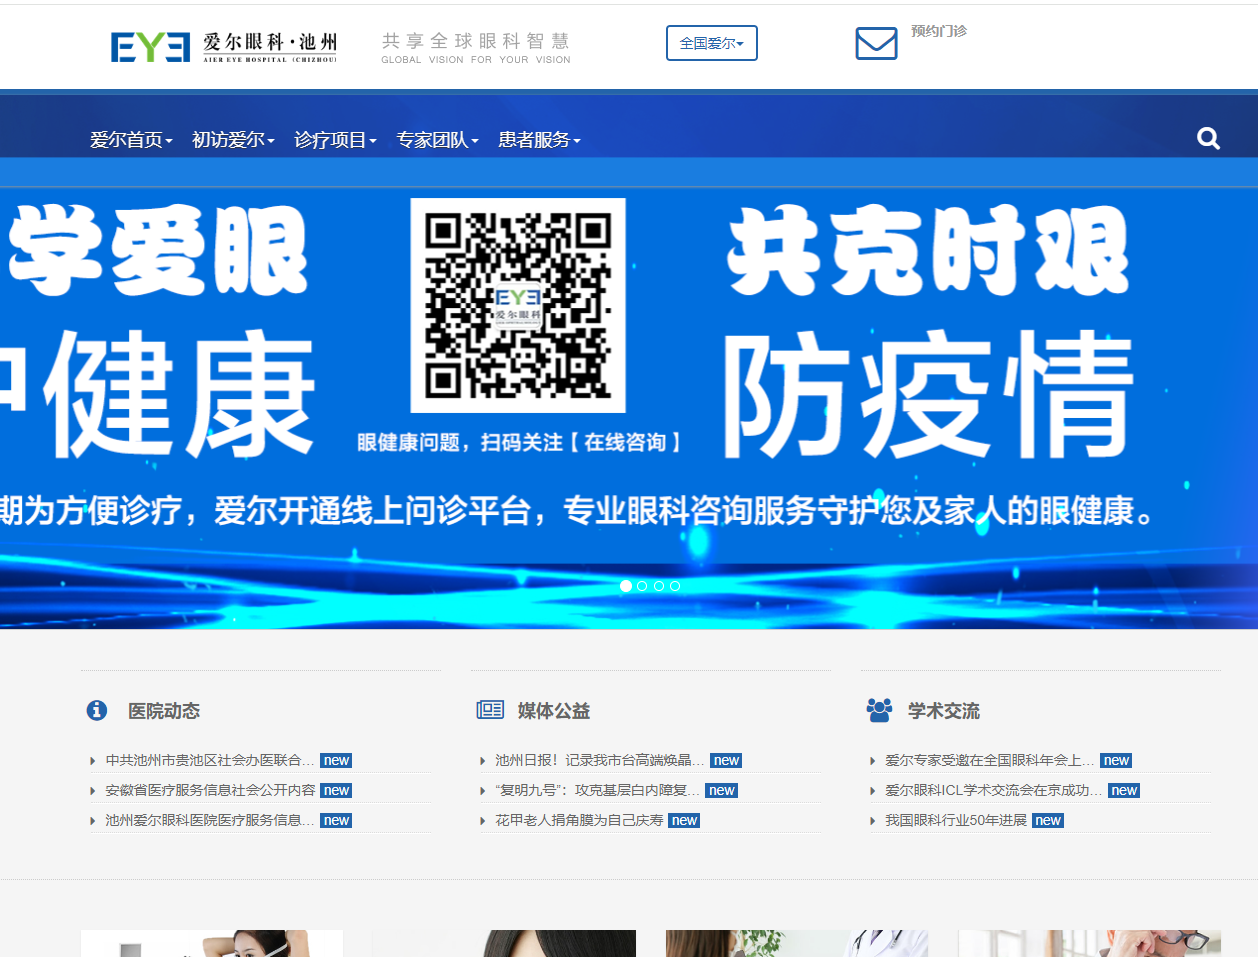Click the people icon beside 学术交流
The height and width of the screenshot is (957, 1258).
click(879, 710)
